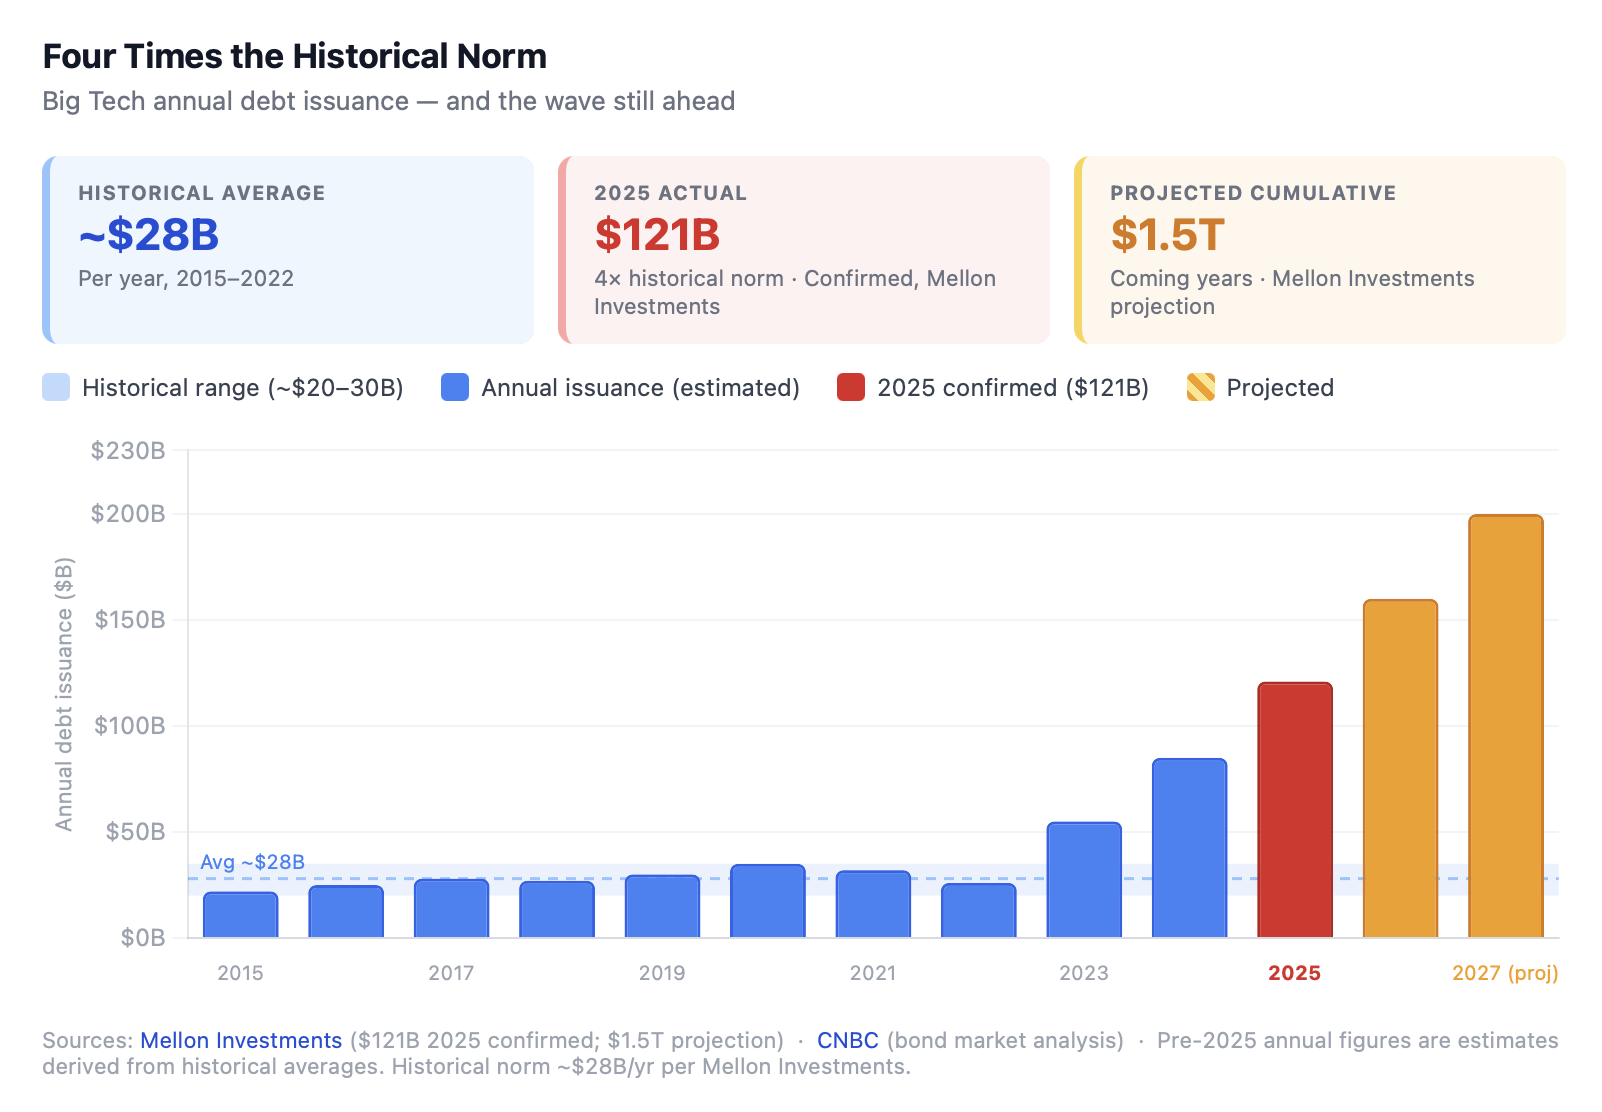This screenshot has width=1602, height=1112.
Task: Click the bold 2025 axis label
Action: tap(1294, 972)
